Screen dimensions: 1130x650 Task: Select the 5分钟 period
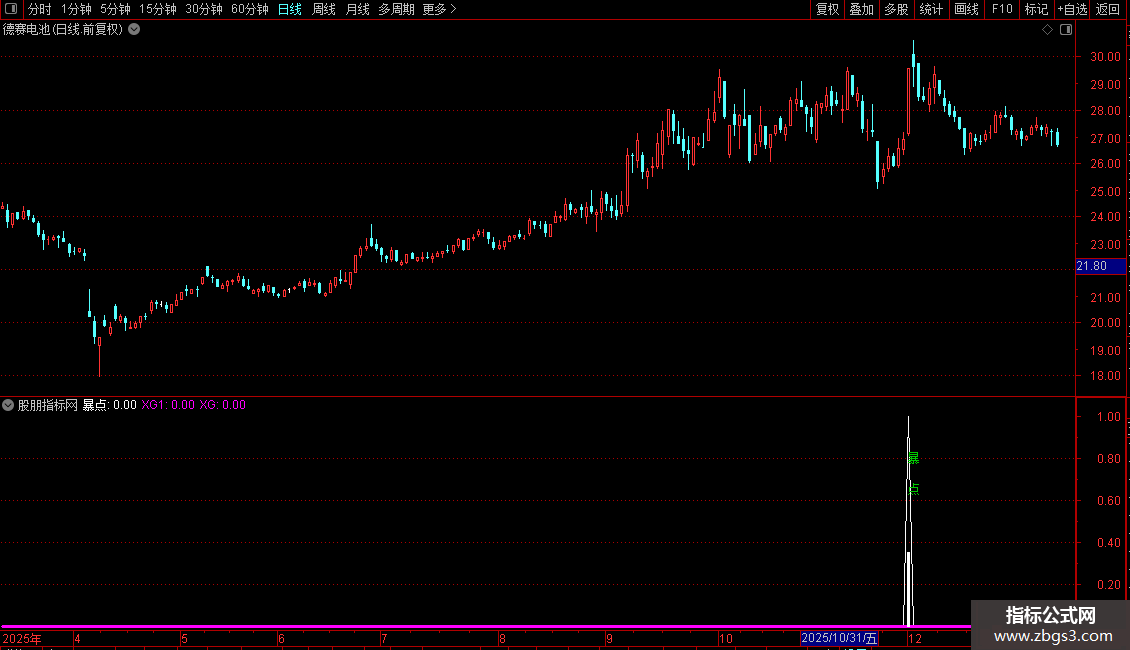115,9
